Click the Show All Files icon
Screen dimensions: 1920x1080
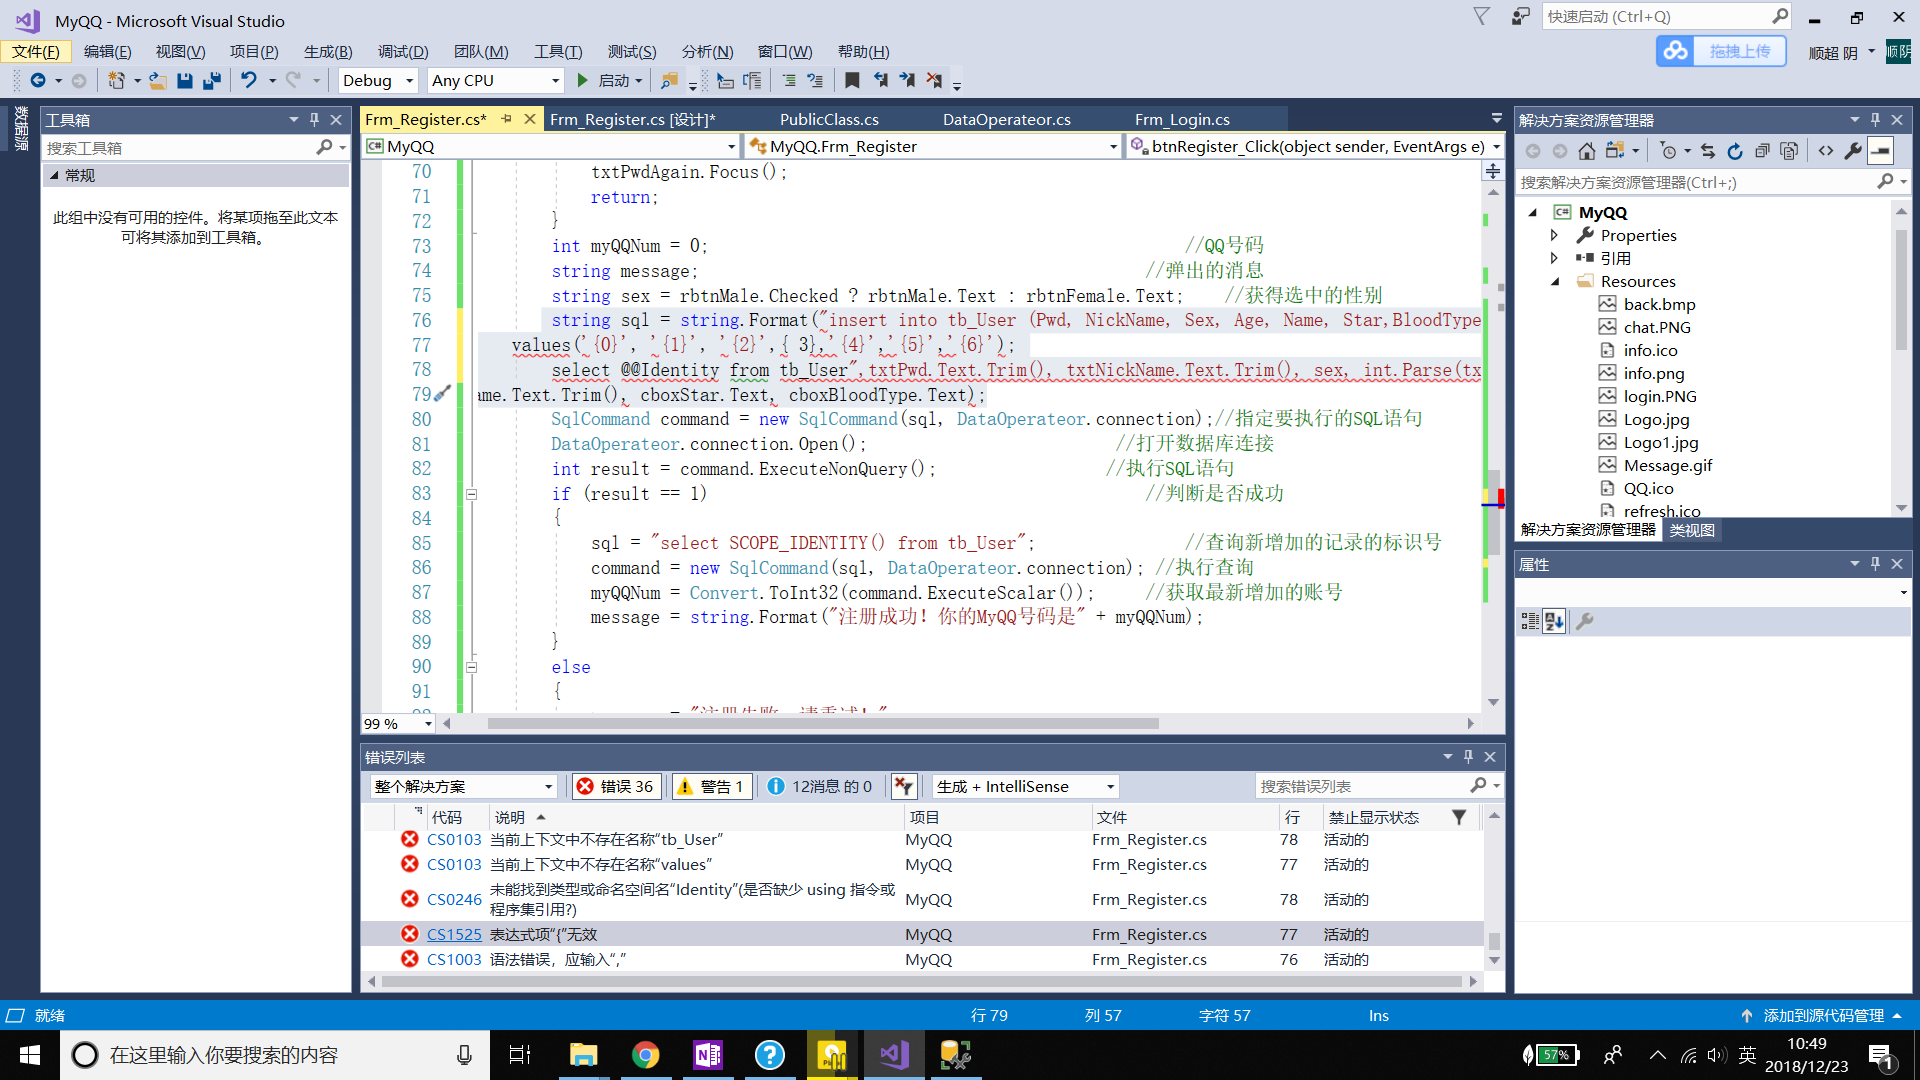click(x=1789, y=151)
